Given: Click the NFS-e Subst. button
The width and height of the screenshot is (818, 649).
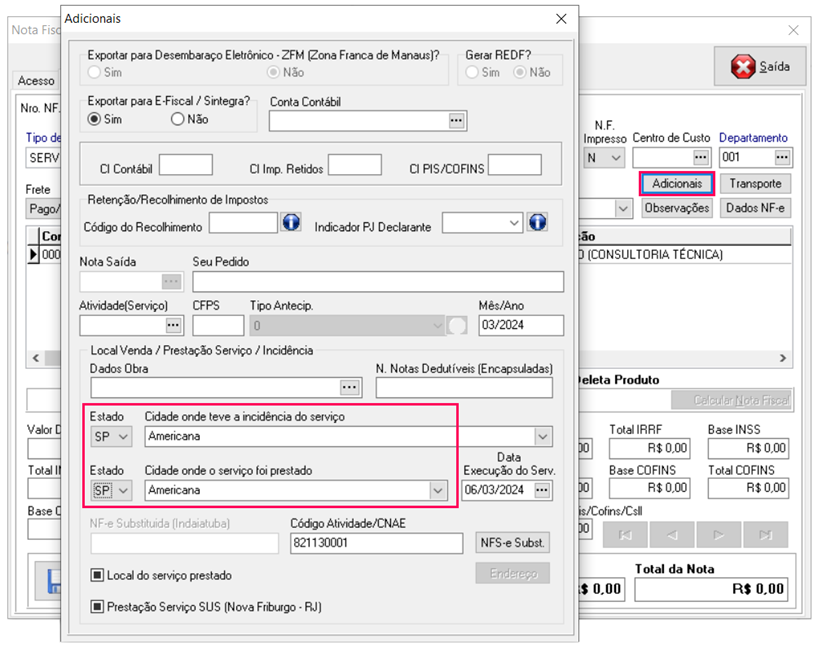Looking at the screenshot, I should (512, 543).
